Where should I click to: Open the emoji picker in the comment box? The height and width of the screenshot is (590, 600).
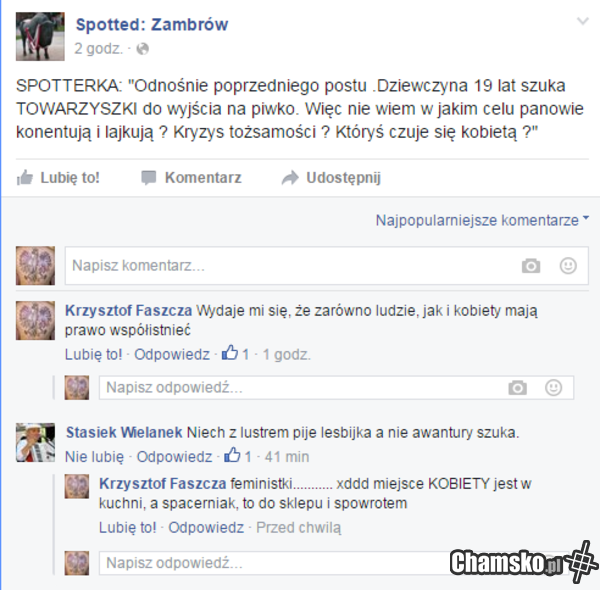[568, 266]
